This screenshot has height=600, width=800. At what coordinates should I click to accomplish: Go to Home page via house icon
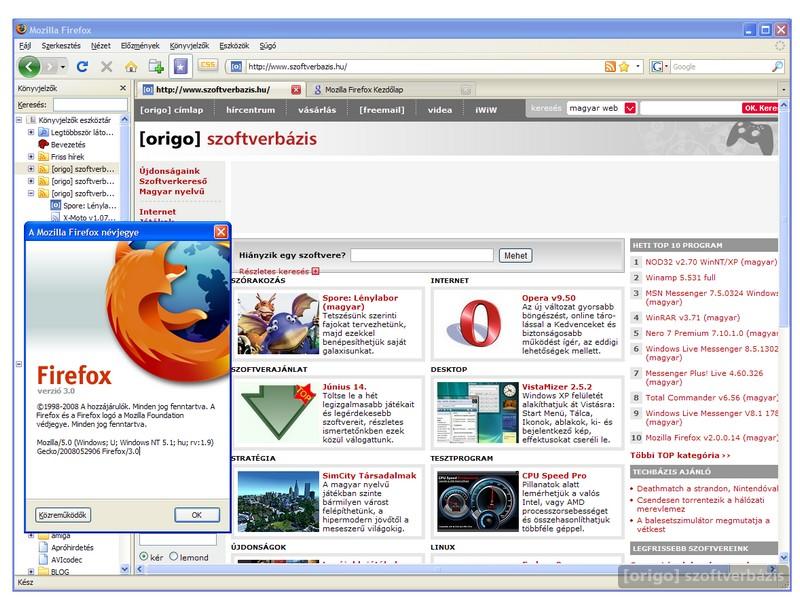coord(131,66)
